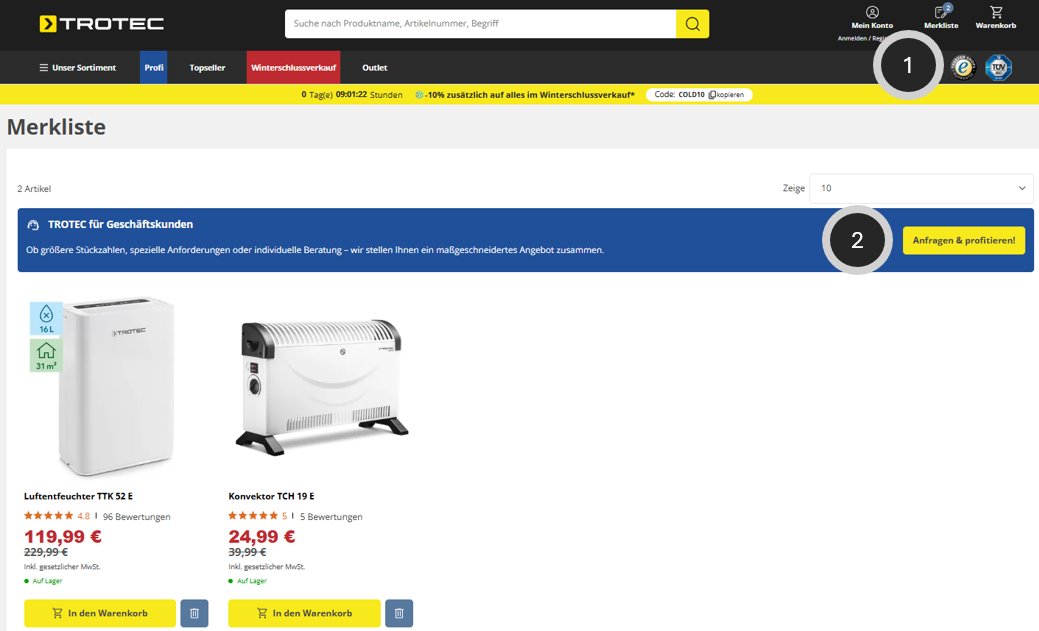Focus the product search input field
This screenshot has height=631, width=1039.
480,24
